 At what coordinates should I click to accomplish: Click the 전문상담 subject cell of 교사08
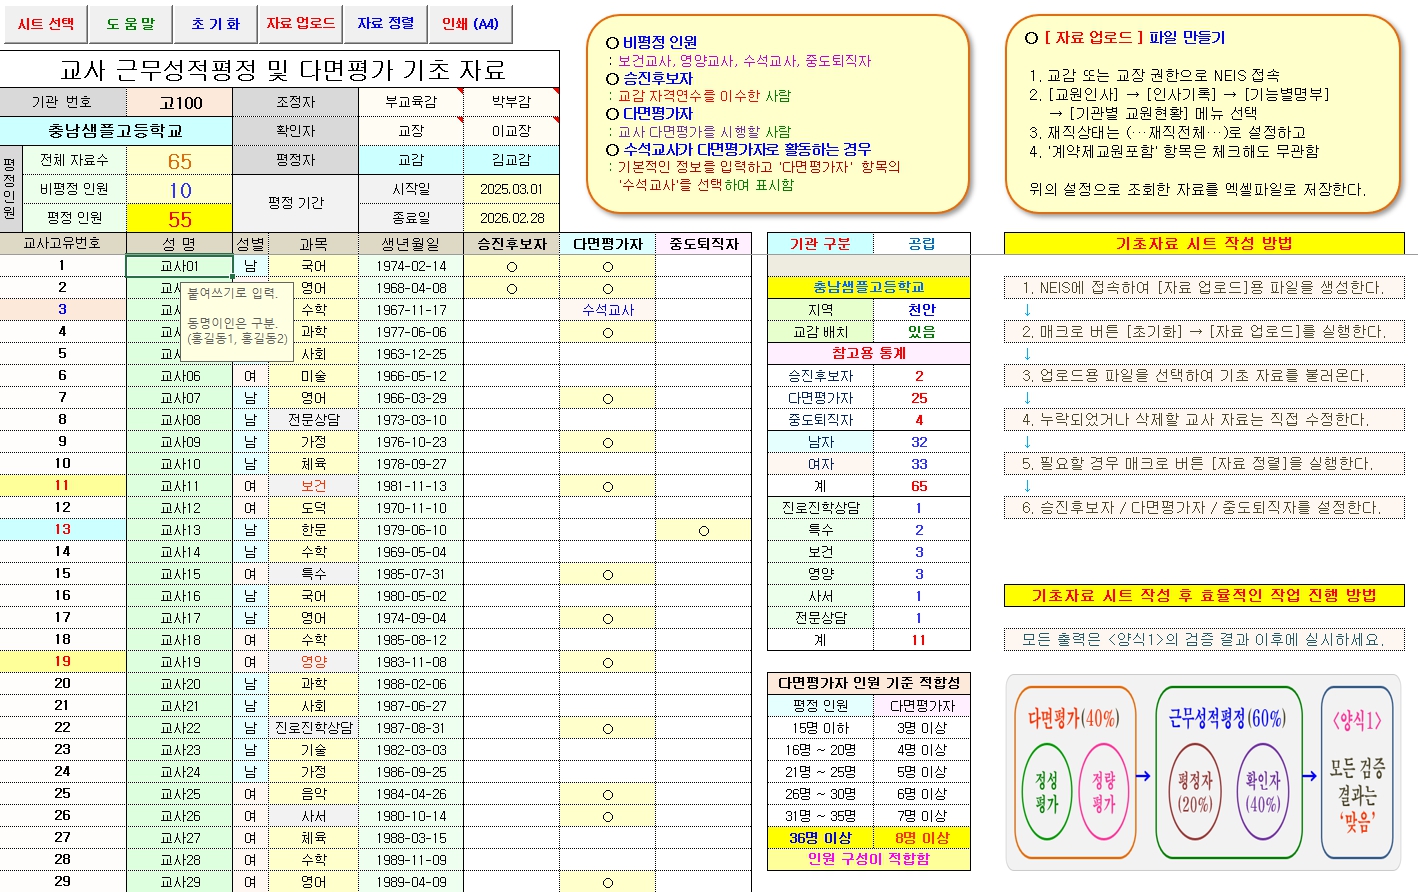point(313,420)
